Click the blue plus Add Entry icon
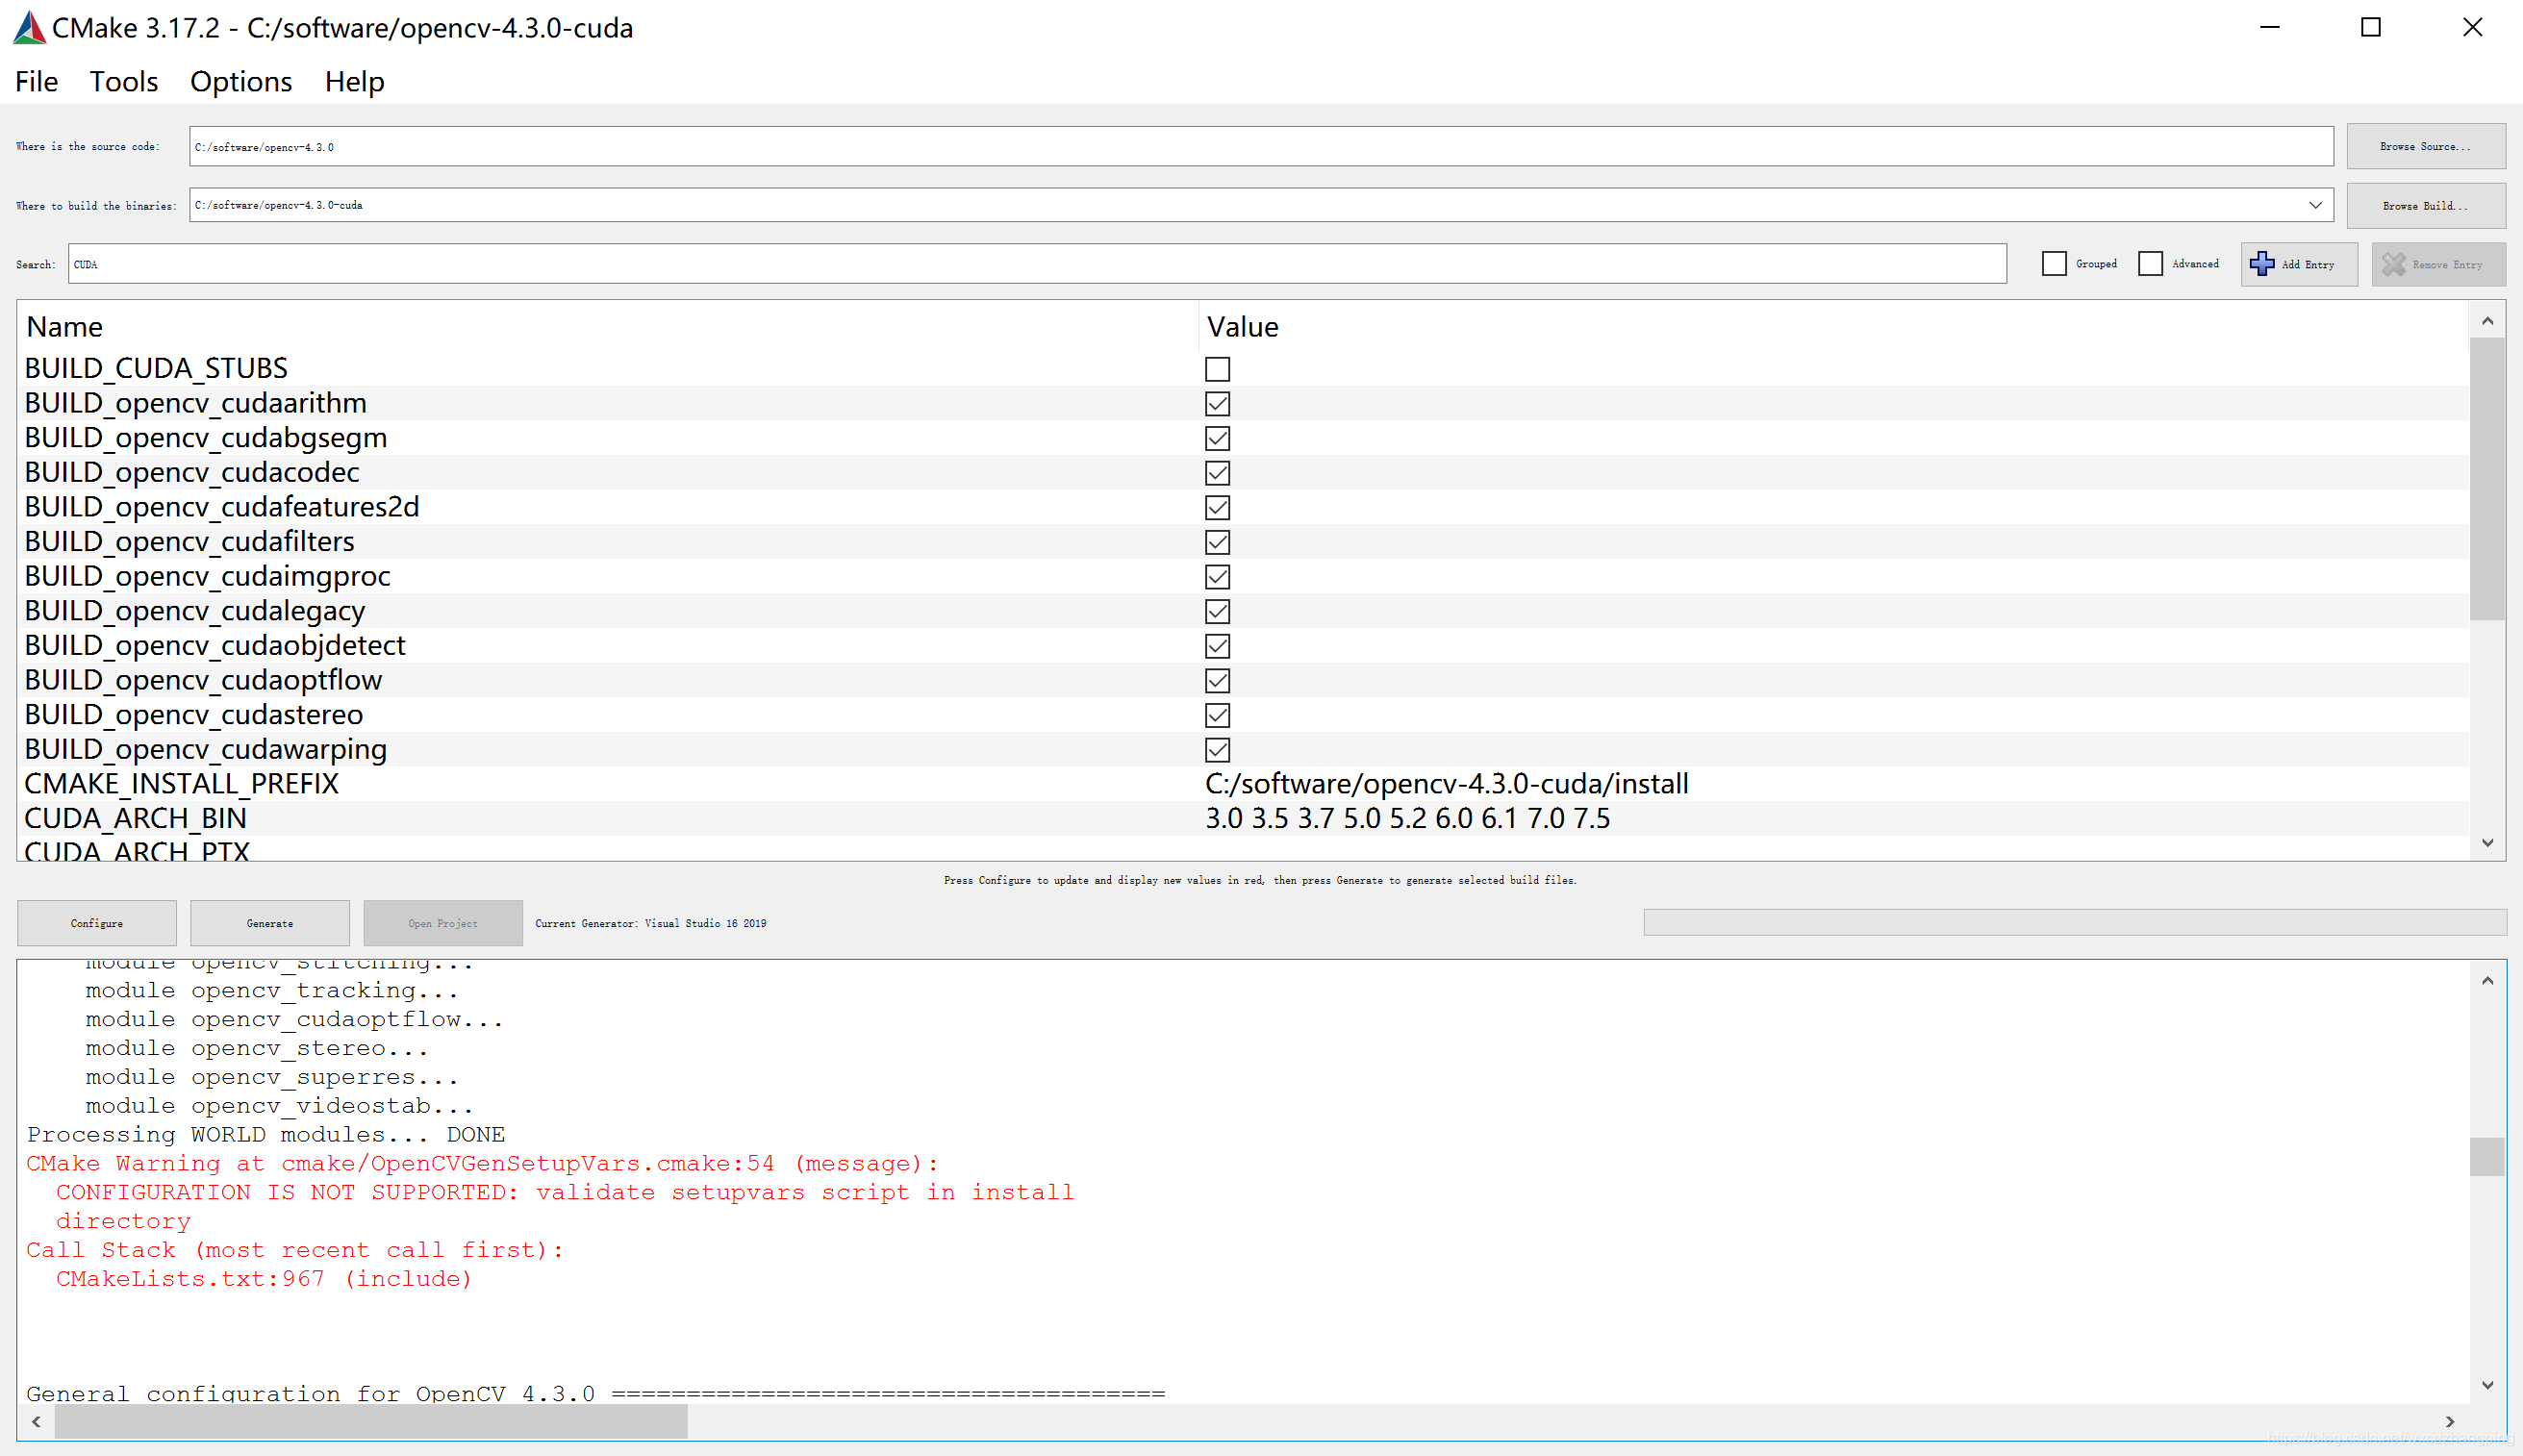This screenshot has height=1456, width=2523. tap(2261, 264)
